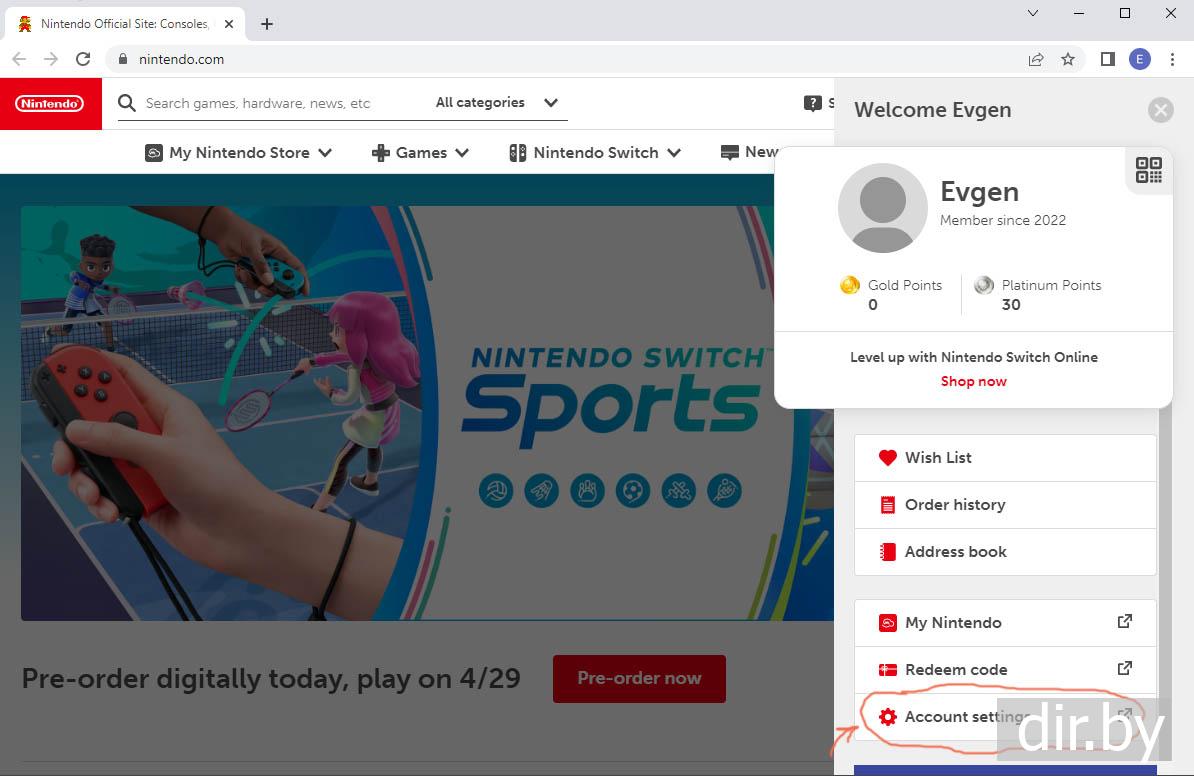Open the tab search chevron

point(1033,13)
